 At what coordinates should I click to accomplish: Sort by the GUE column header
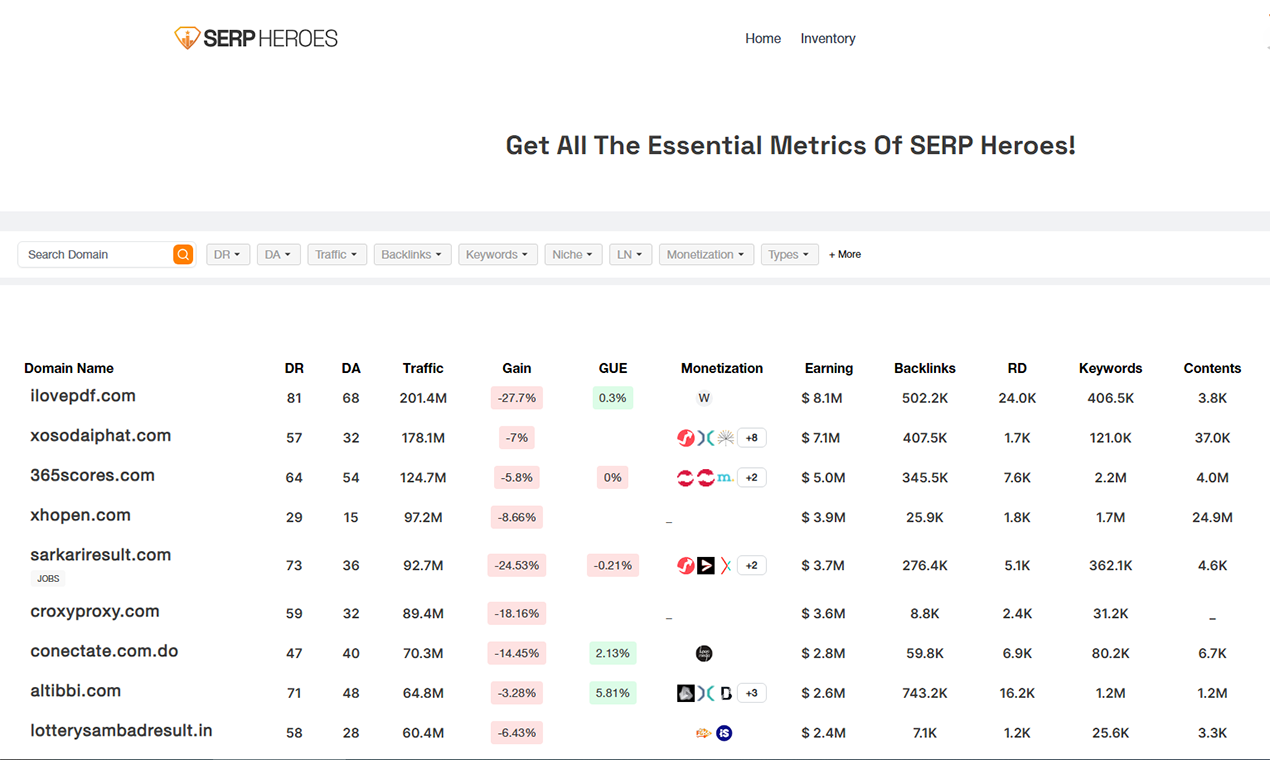click(613, 368)
